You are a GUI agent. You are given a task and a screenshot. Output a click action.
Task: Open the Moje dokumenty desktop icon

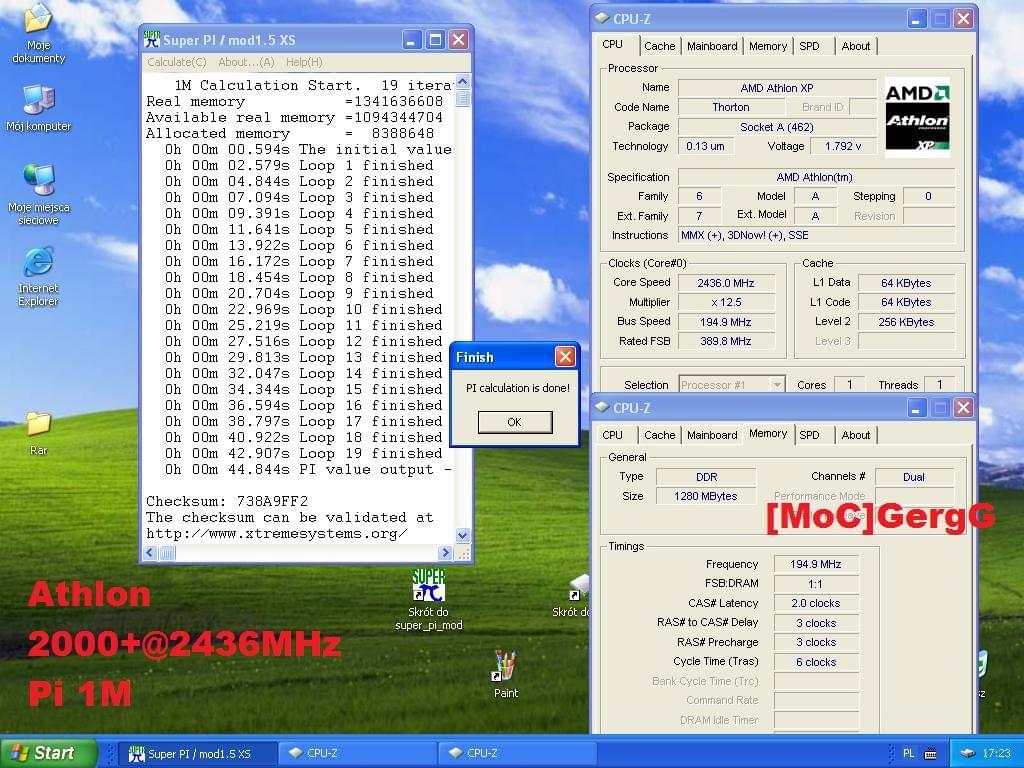[38, 18]
